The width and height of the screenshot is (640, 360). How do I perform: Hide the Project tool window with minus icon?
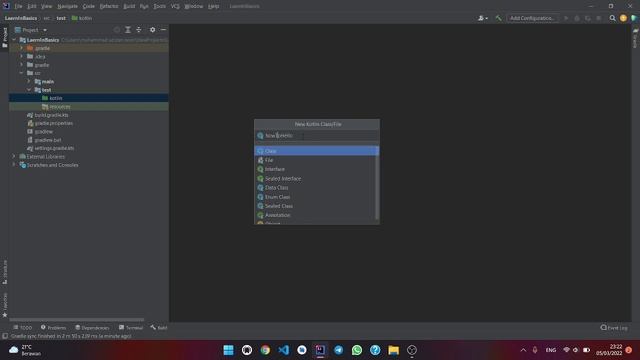[163, 30]
